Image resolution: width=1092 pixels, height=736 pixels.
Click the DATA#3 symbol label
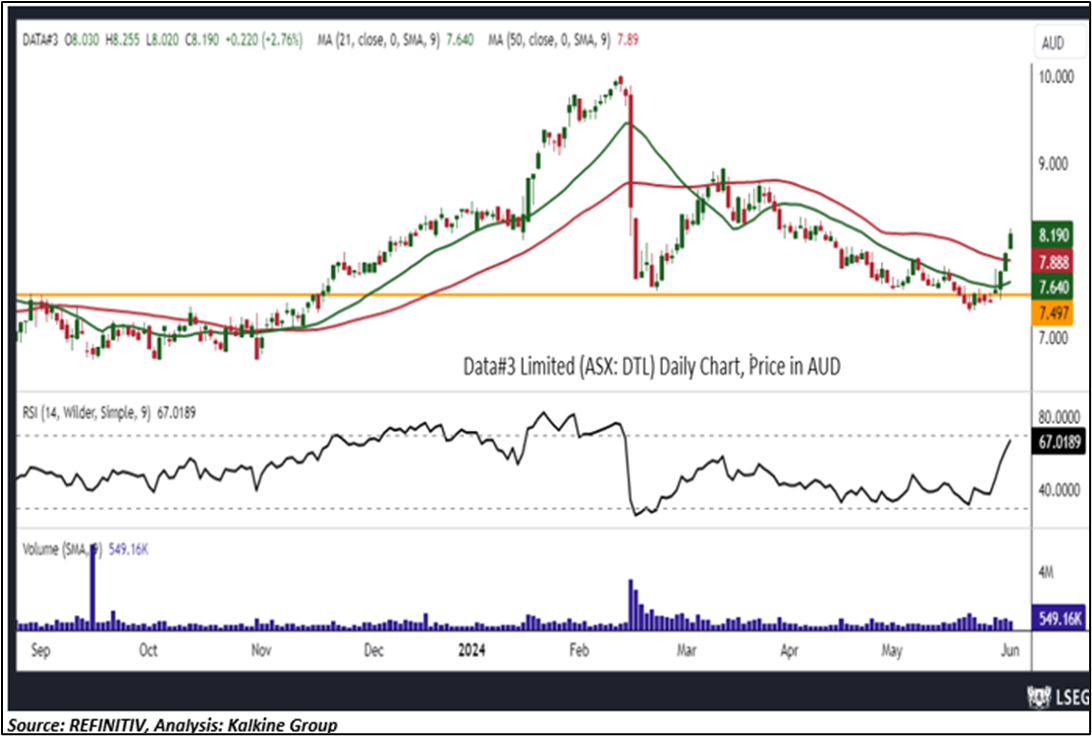coord(38,42)
